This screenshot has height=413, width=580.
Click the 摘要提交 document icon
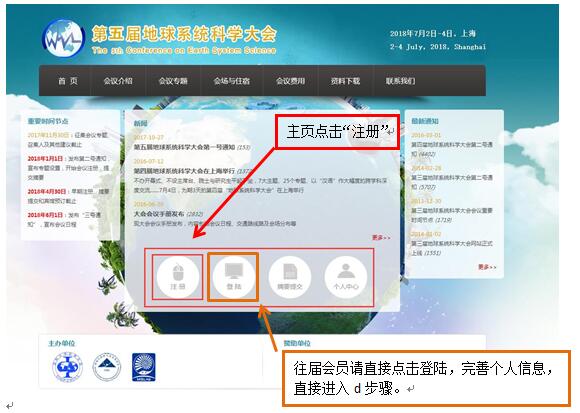[290, 277]
